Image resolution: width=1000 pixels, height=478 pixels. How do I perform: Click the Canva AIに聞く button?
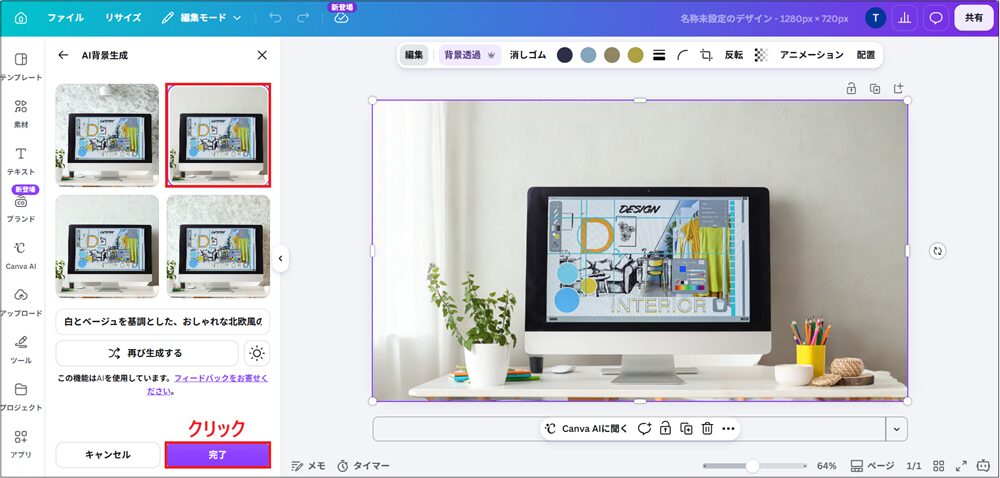587,429
